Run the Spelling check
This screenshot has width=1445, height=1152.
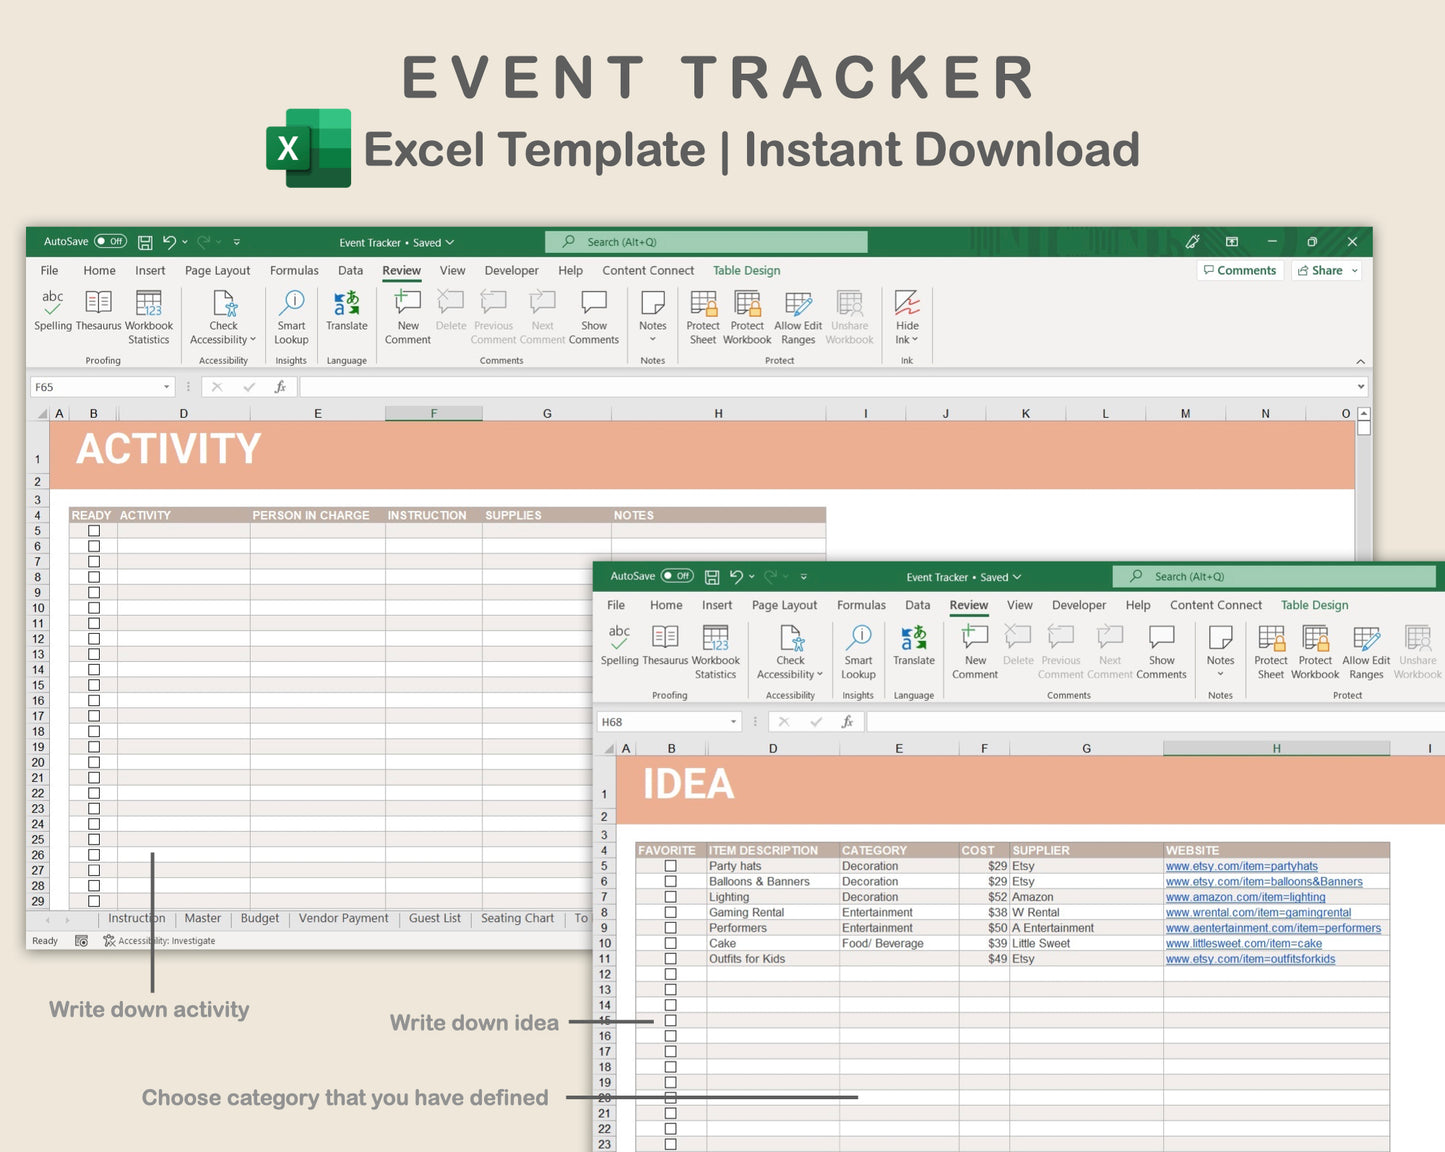tap(52, 313)
